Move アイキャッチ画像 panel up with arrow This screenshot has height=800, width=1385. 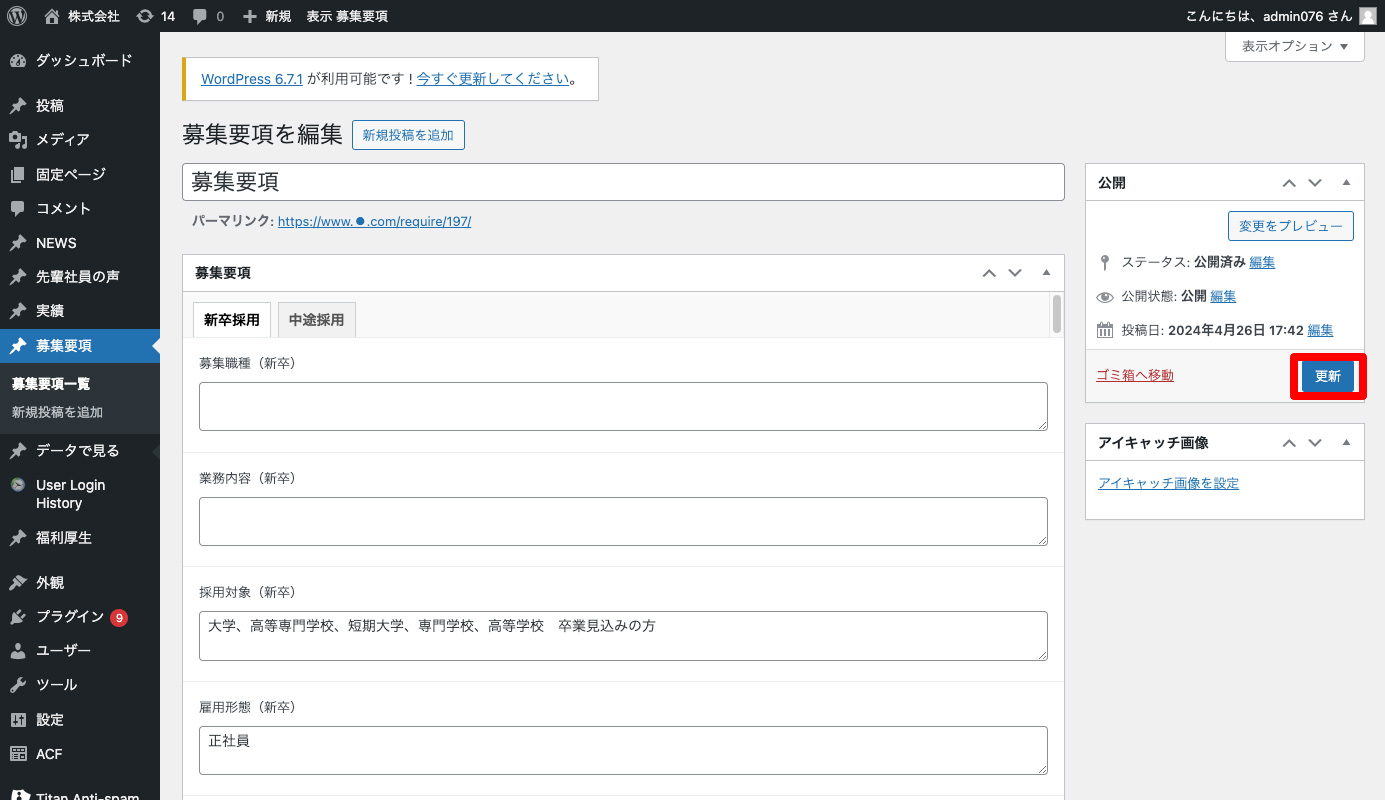pos(1289,443)
